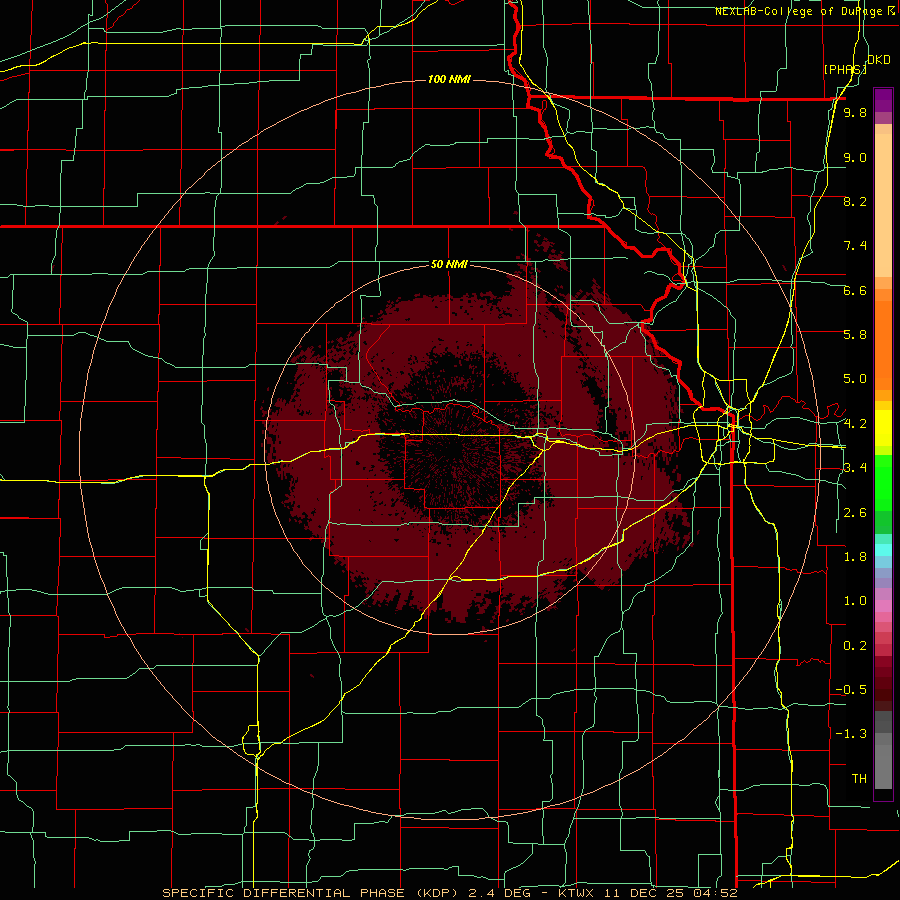Pick the yellow segment beside the 4.2 label
Screen dimensions: 900x900
[883, 428]
